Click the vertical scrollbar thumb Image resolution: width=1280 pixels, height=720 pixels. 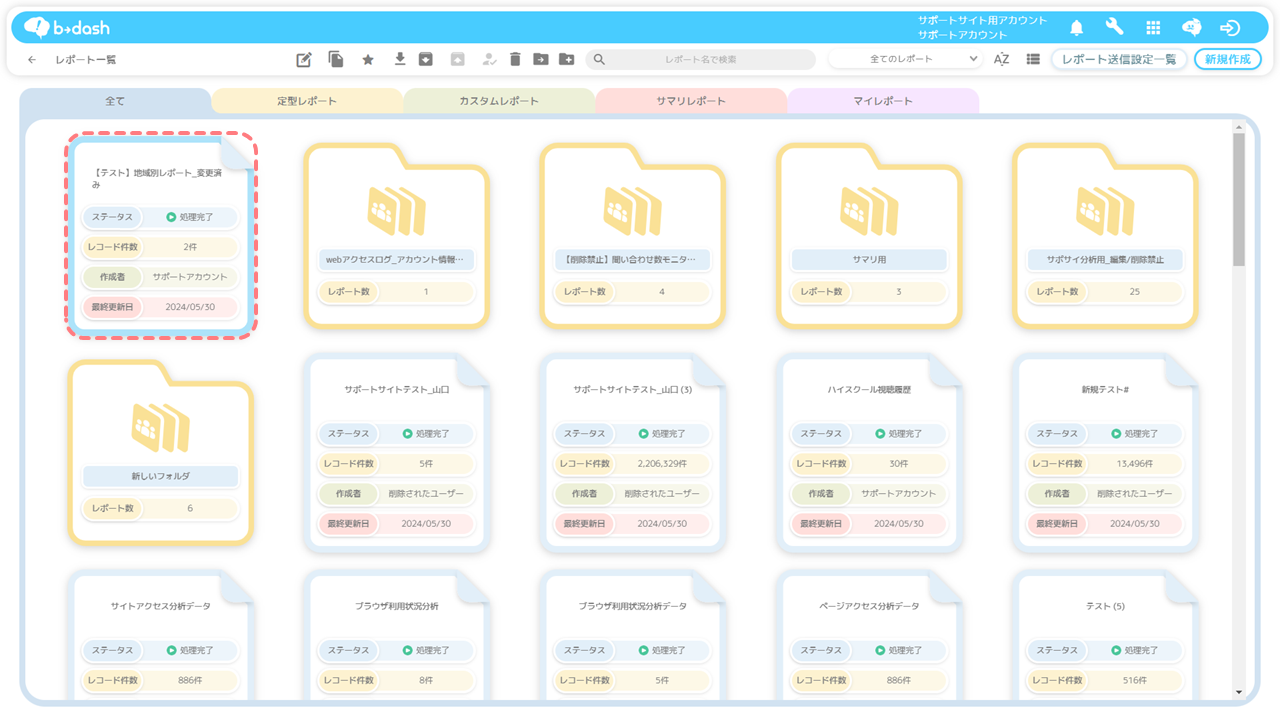pyautogui.click(x=1238, y=200)
